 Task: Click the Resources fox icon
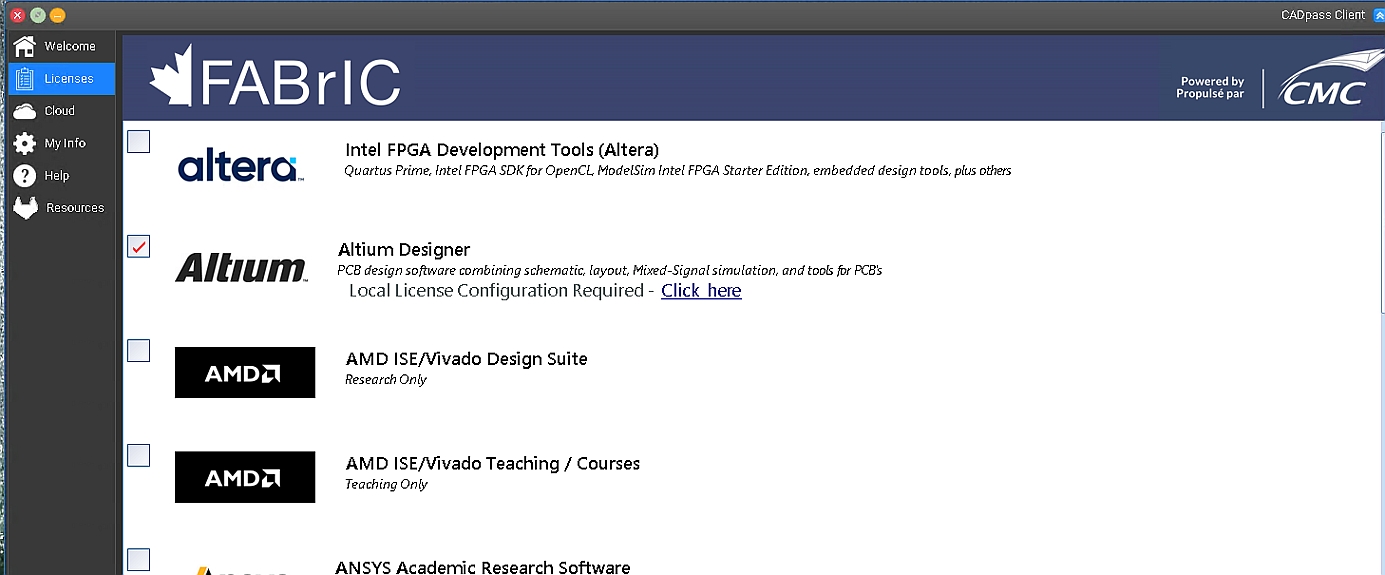[26, 208]
